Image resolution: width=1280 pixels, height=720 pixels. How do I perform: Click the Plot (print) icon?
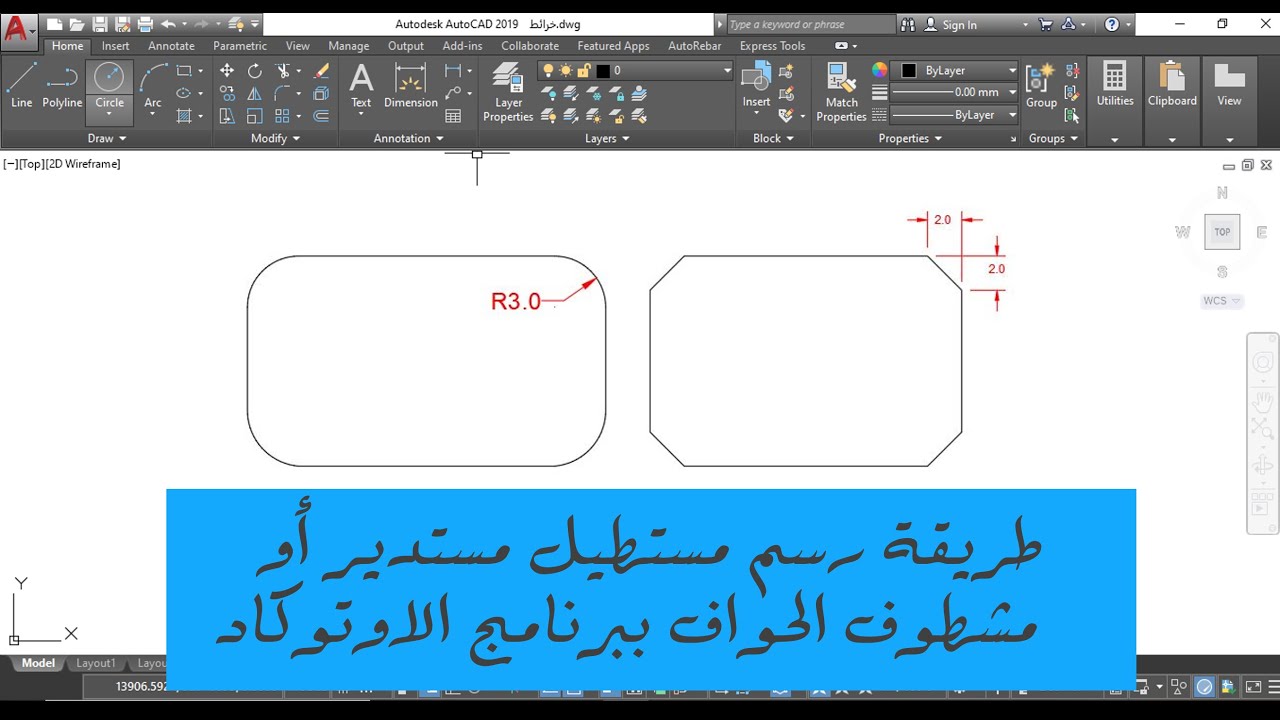click(x=145, y=24)
